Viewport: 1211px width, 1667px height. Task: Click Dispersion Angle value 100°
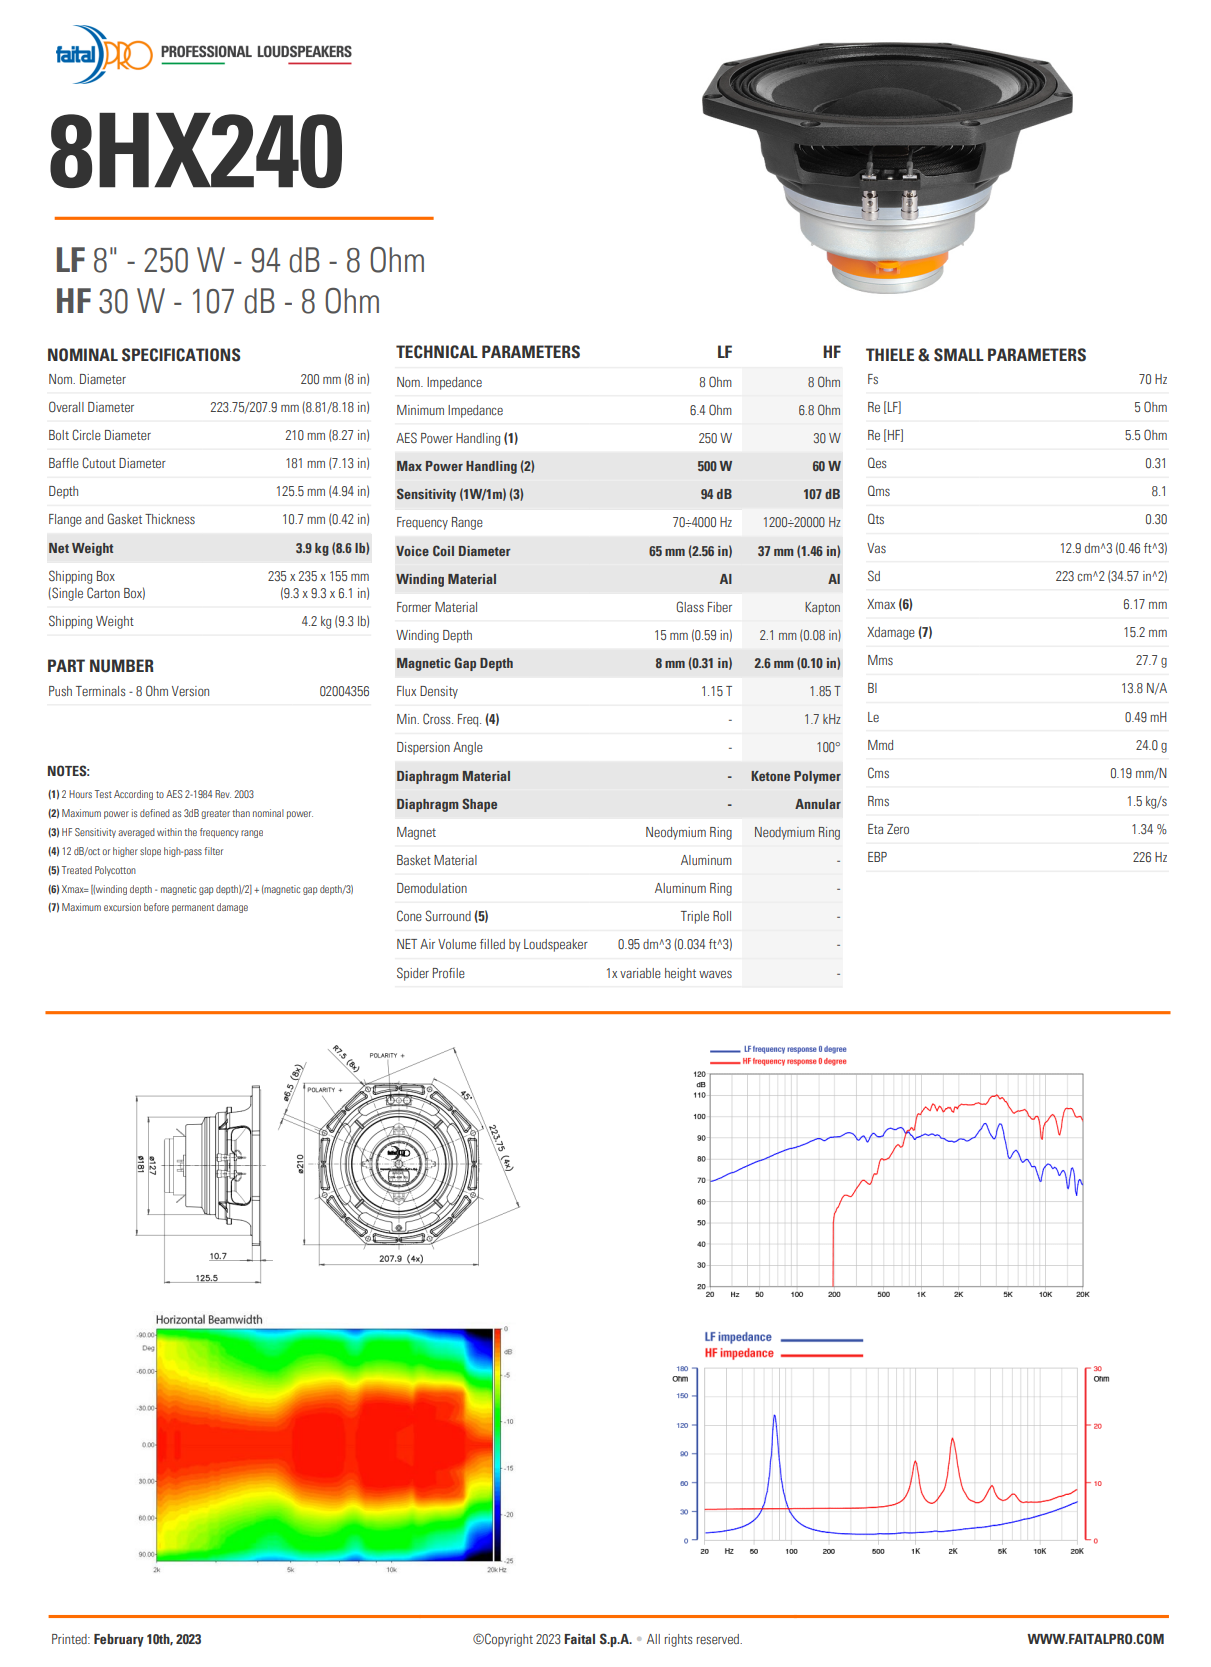coord(828,748)
